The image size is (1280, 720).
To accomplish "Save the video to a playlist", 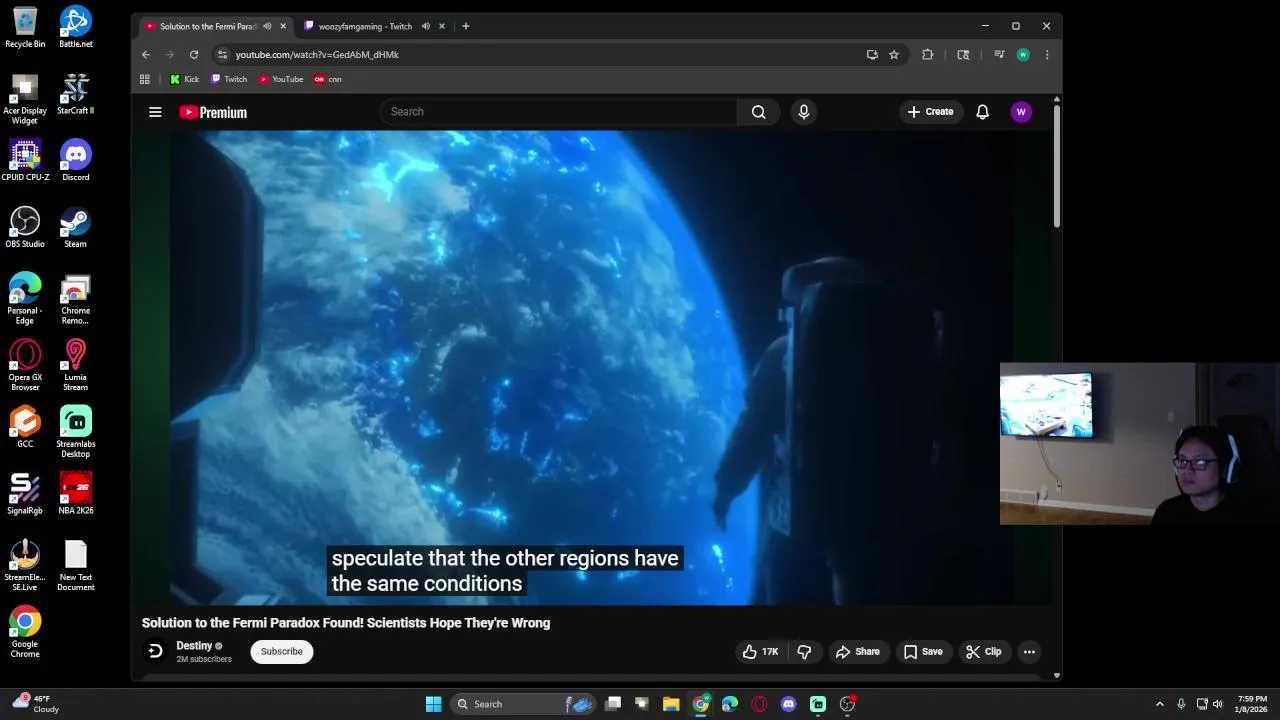I will click(x=923, y=652).
